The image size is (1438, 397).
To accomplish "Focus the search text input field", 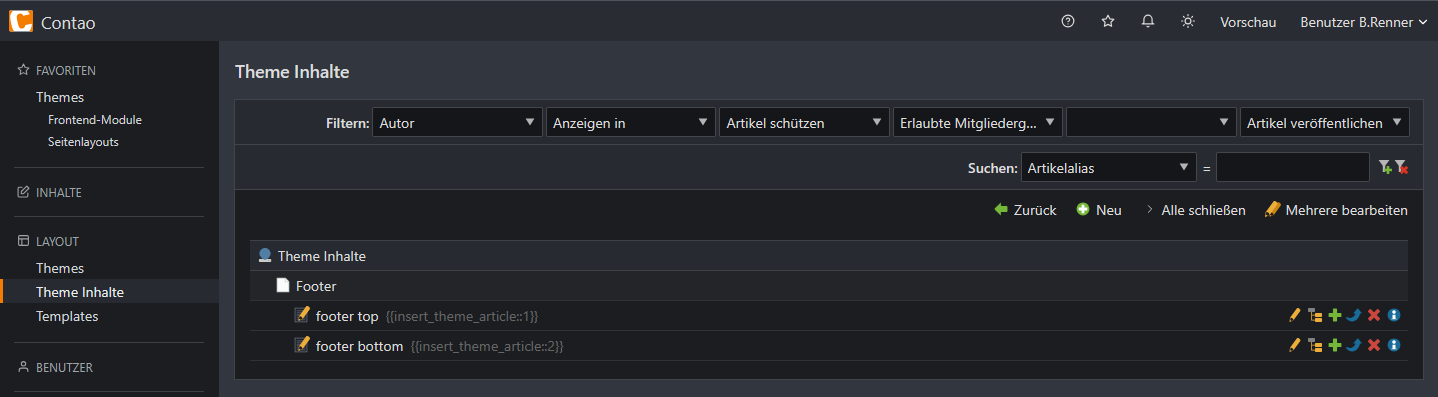I will (x=1293, y=168).
